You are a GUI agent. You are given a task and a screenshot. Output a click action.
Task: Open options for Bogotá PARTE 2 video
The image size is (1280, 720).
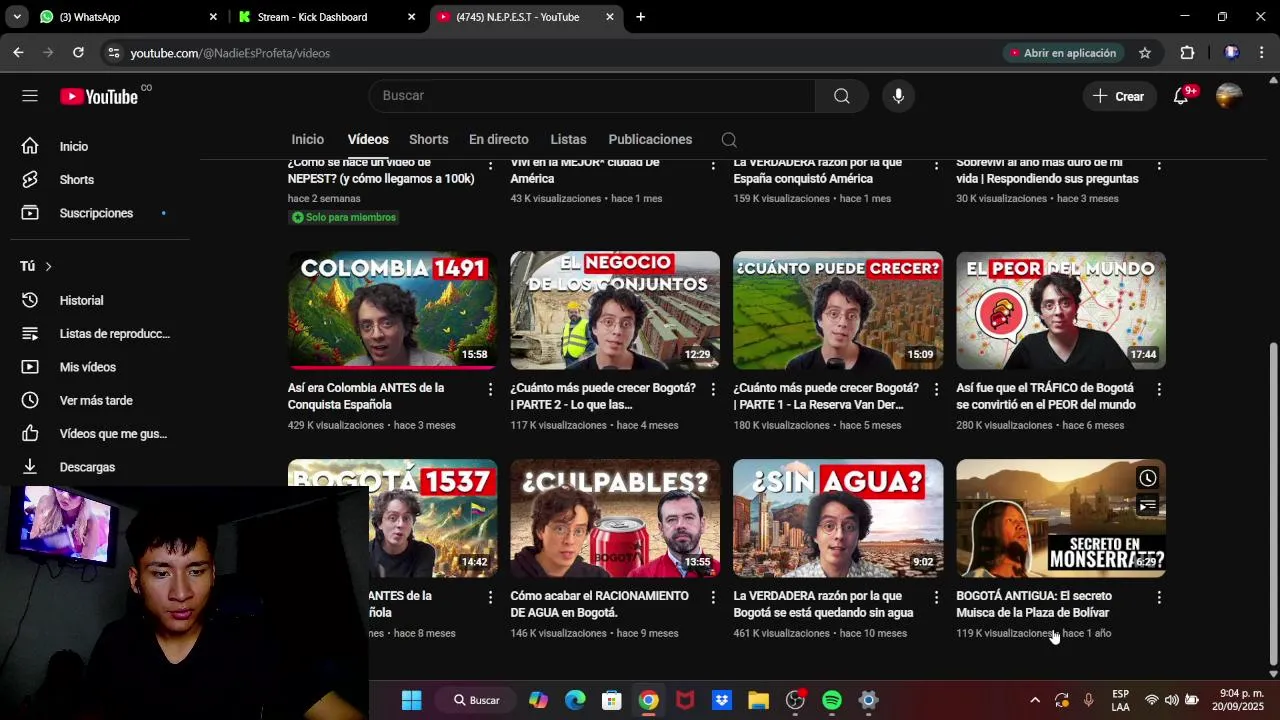[x=713, y=389]
